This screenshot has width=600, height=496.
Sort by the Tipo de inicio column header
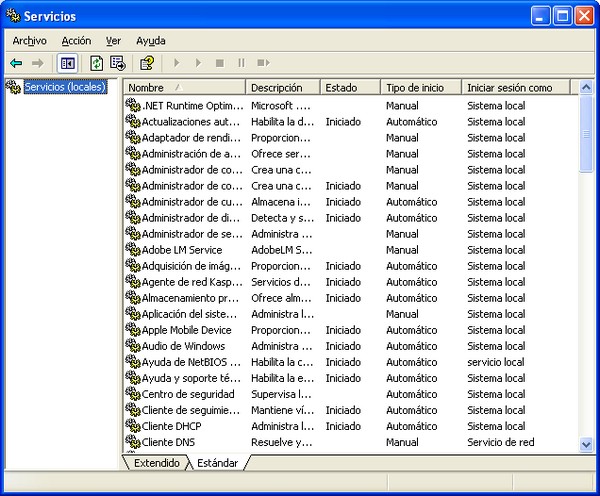click(x=421, y=88)
